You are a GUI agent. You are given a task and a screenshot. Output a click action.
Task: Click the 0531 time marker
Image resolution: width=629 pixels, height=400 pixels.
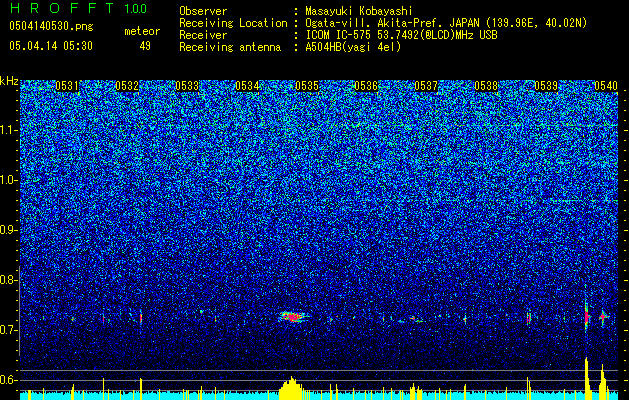coord(67,86)
